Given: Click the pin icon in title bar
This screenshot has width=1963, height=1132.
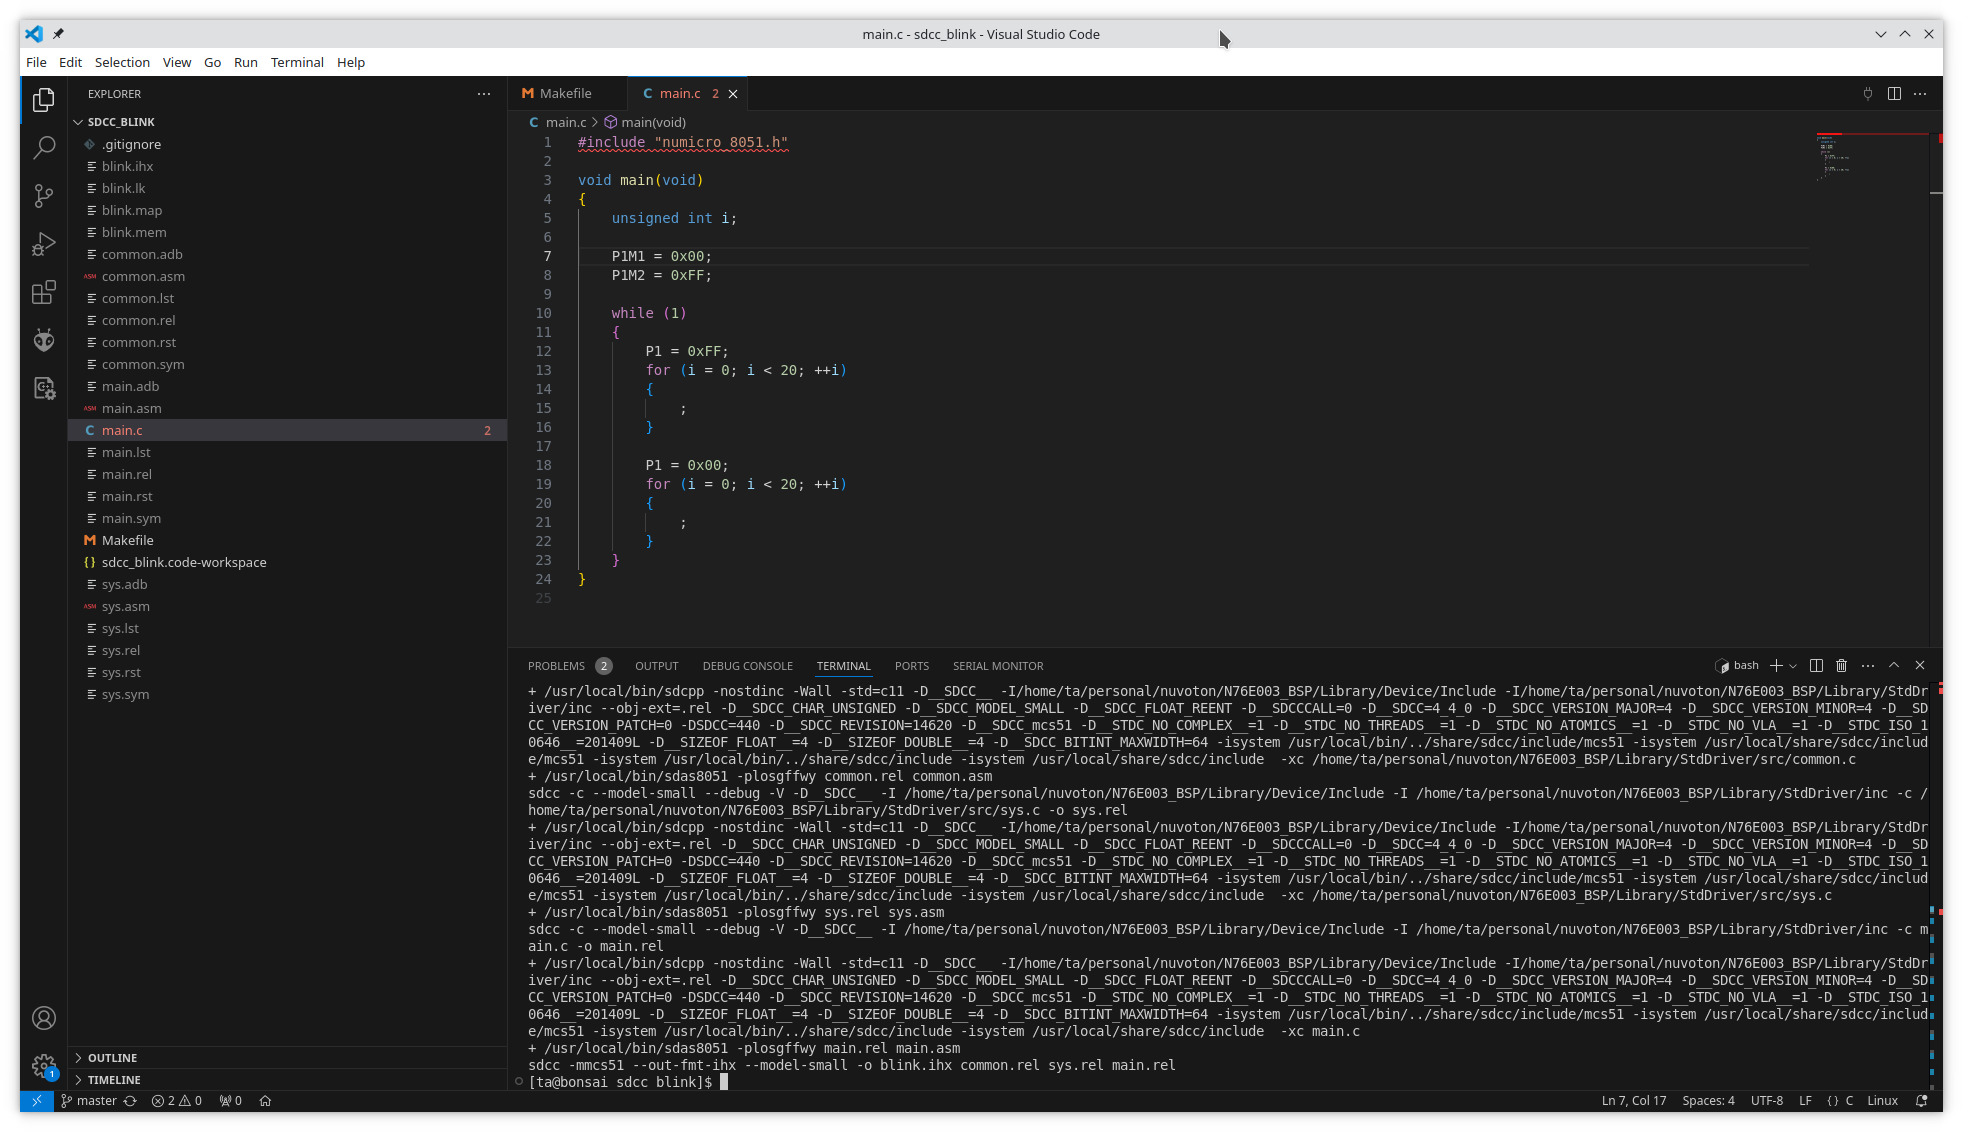Looking at the screenshot, I should (x=58, y=34).
